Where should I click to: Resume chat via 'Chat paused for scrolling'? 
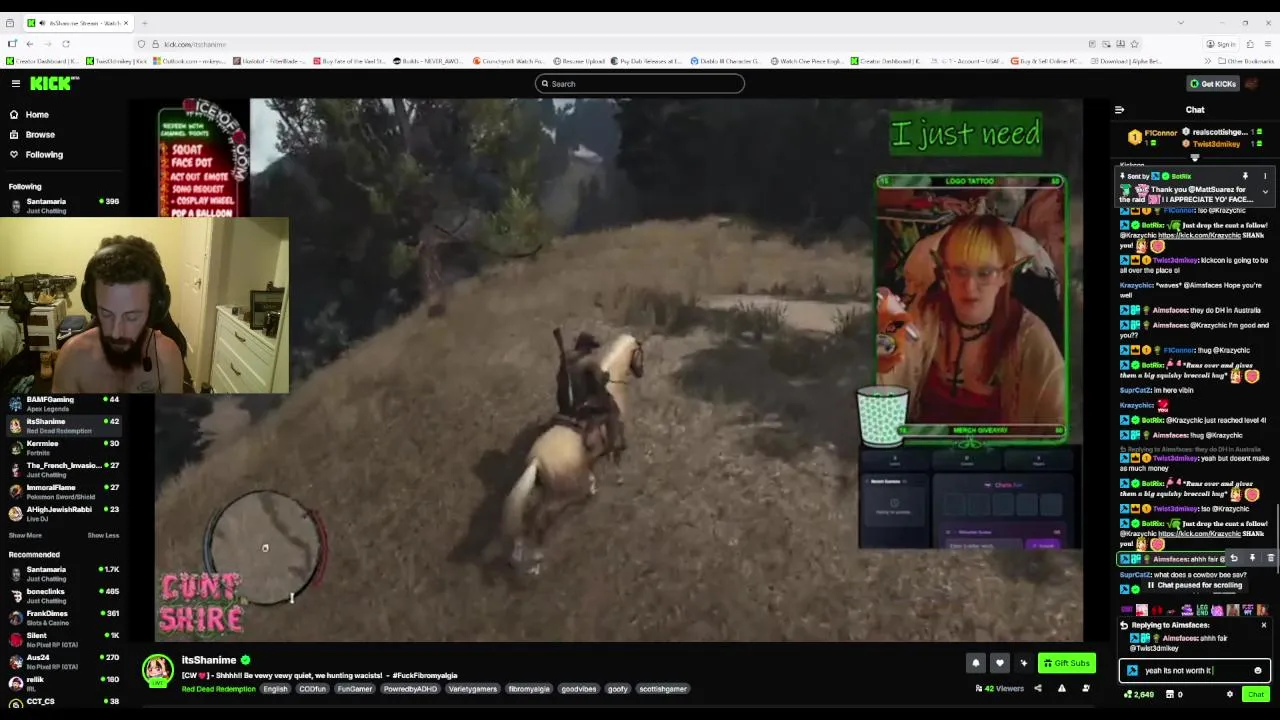(1193, 585)
